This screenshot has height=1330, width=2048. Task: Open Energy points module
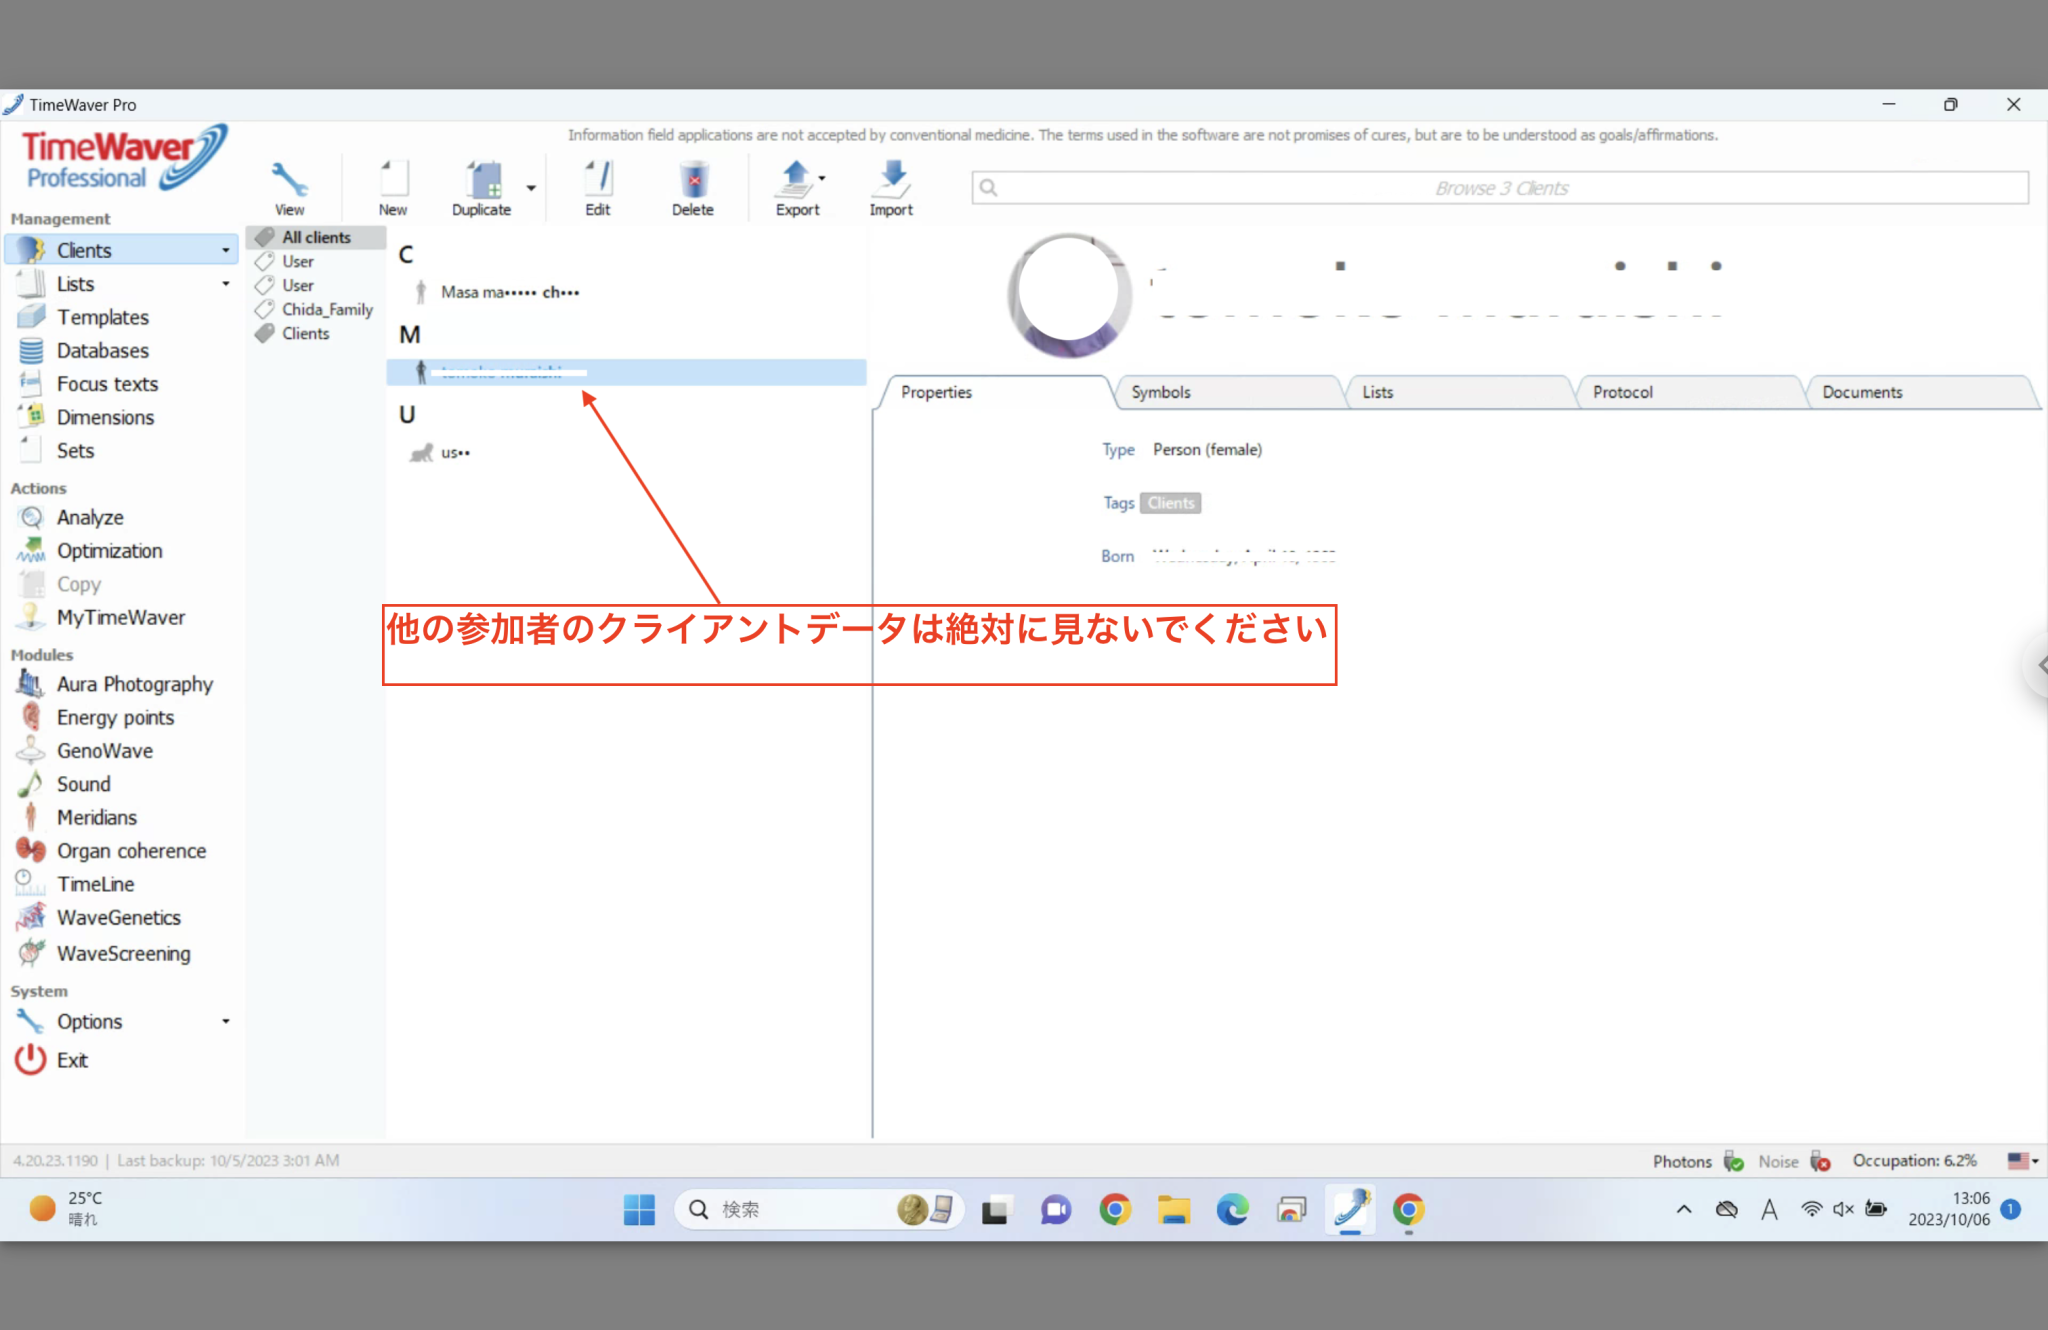point(114,717)
